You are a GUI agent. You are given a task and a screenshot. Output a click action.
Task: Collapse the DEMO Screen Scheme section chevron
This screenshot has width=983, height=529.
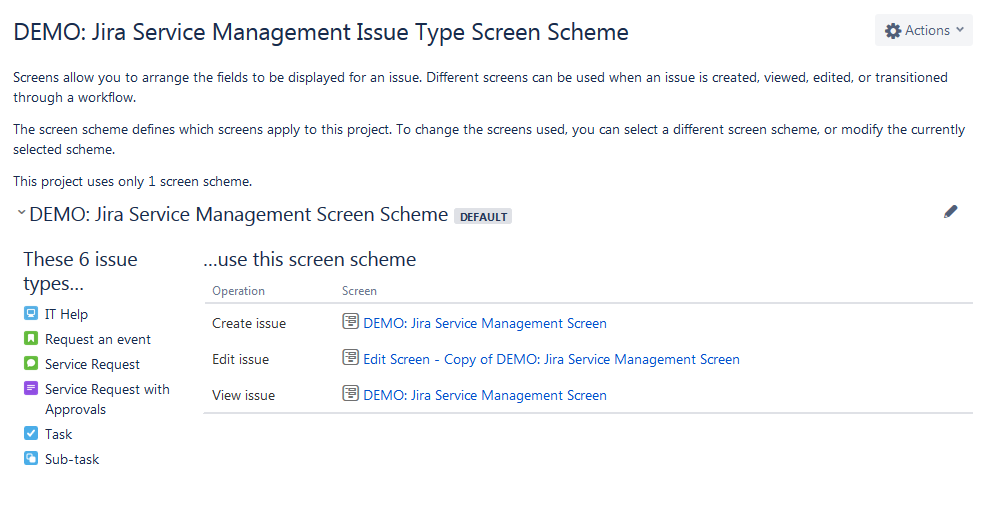[x=21, y=213]
